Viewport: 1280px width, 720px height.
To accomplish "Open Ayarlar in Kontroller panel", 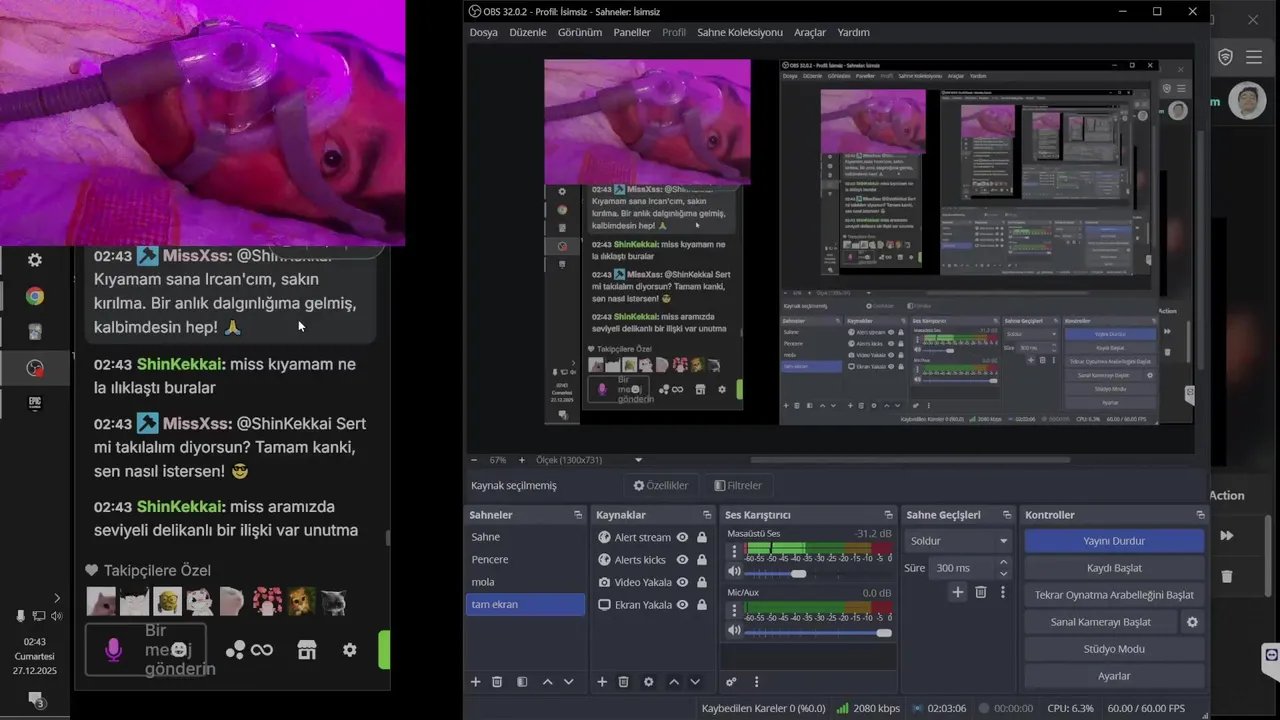I will (1114, 676).
